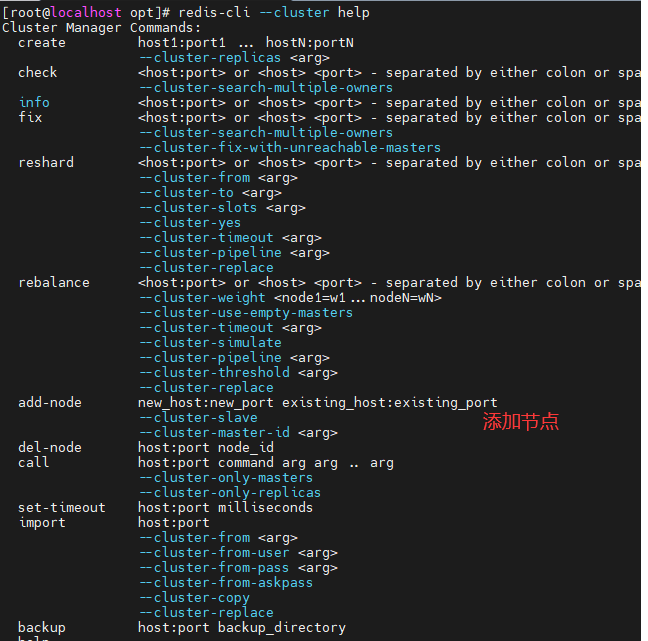
Task: Click the highlighted 'info' command
Action: tap(34, 102)
